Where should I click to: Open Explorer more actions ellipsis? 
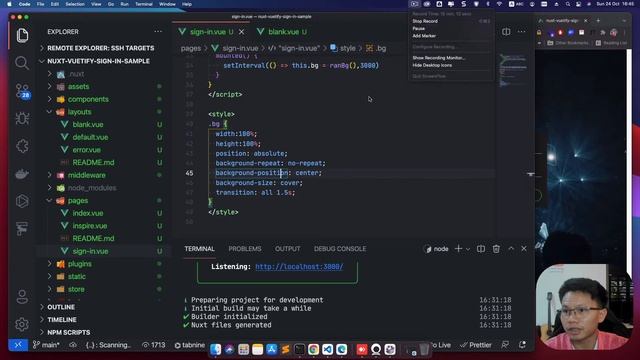pyautogui.click(x=158, y=31)
